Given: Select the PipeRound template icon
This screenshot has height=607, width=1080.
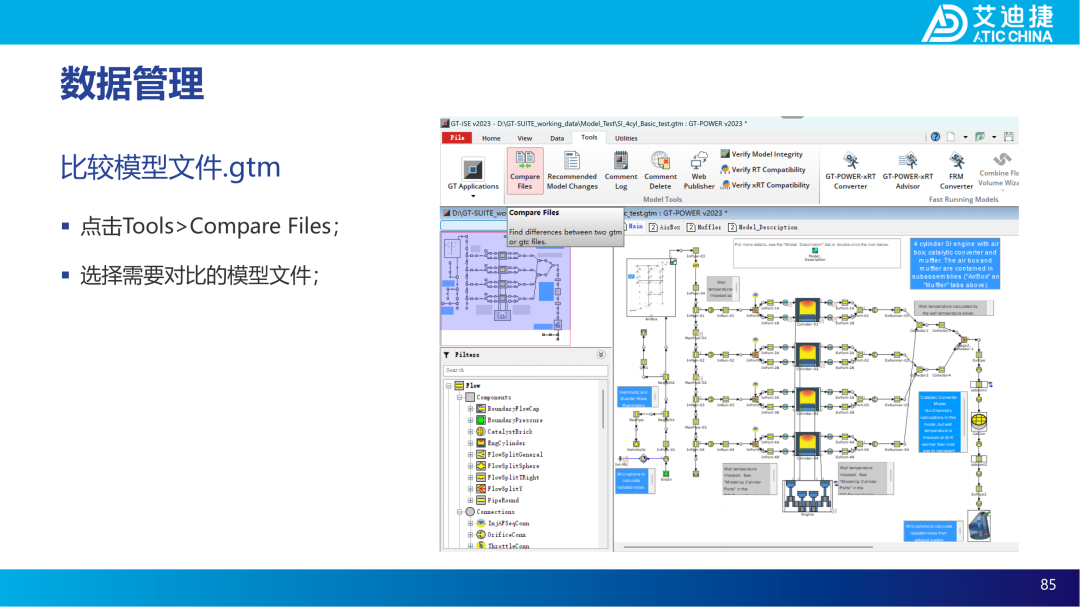Looking at the screenshot, I should (x=481, y=500).
